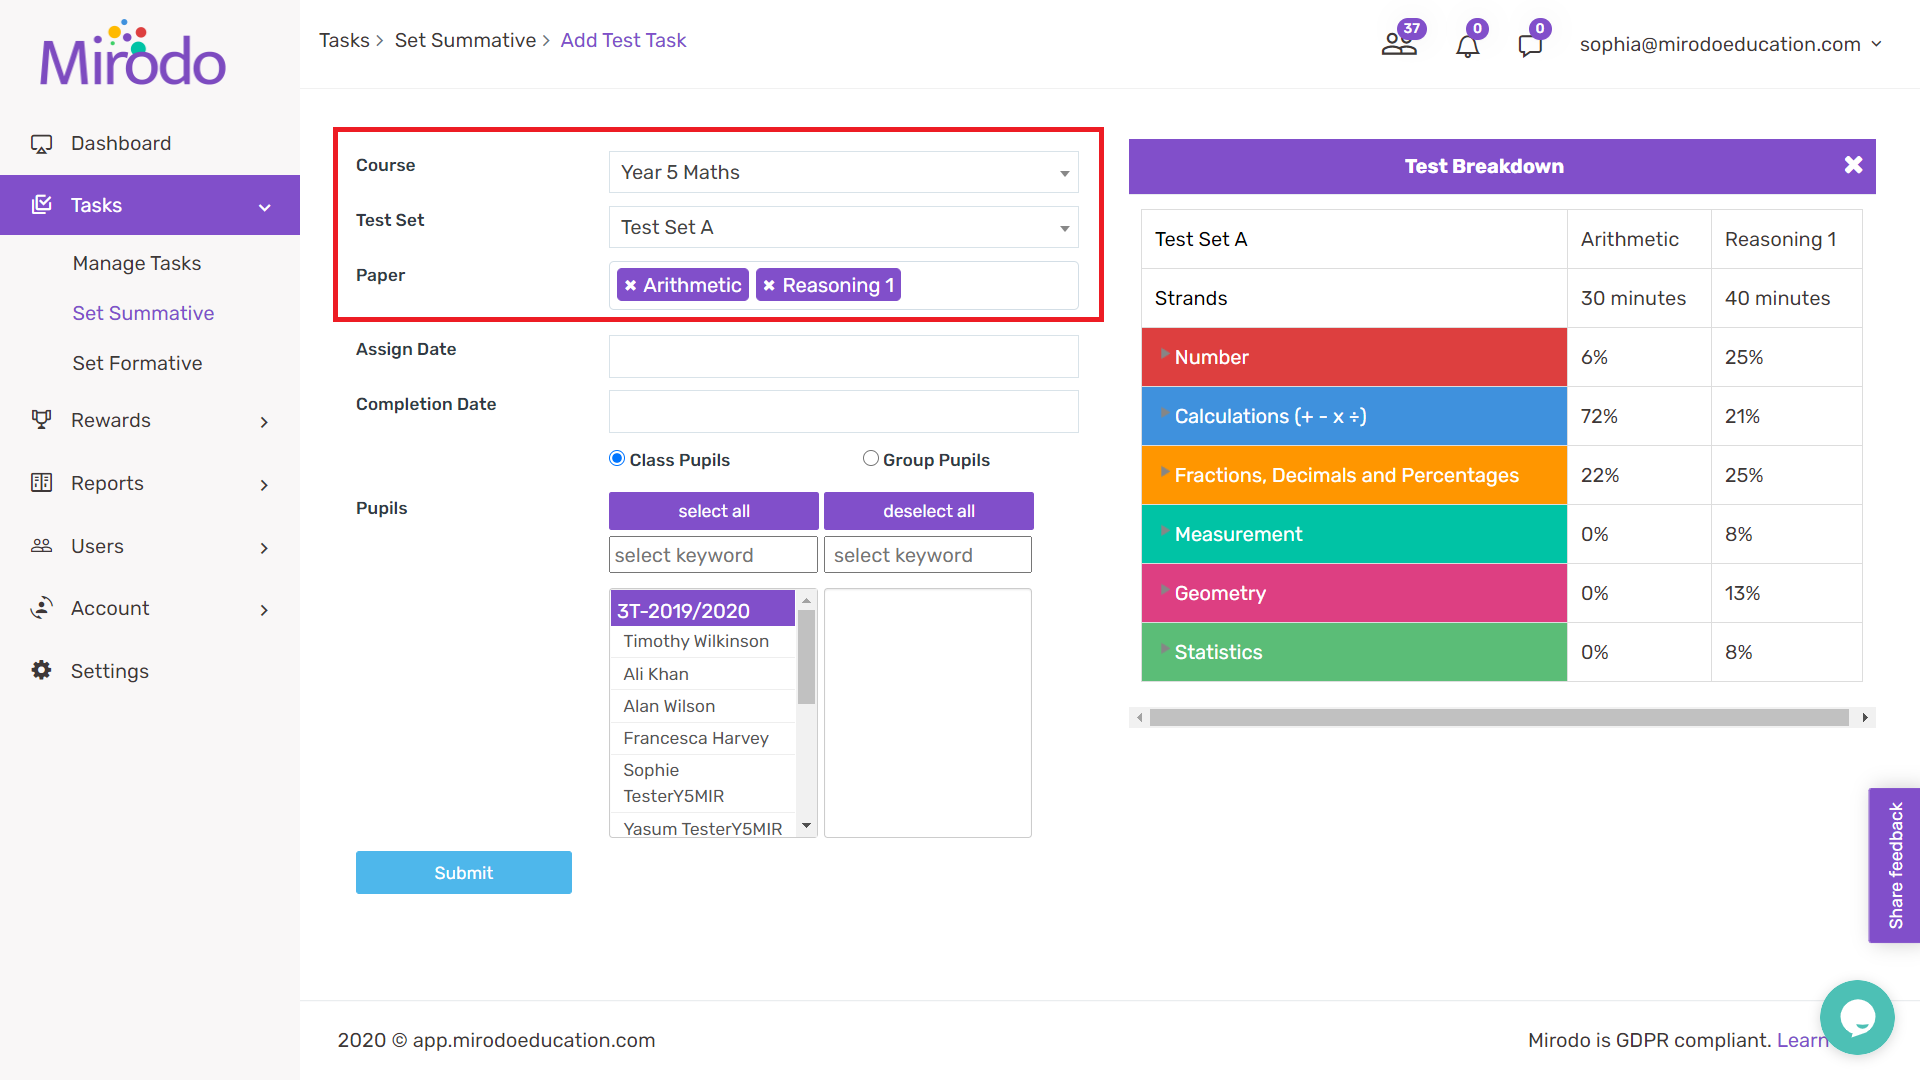Click the breakdown scroll right arrow
Screen dimensions: 1920x1080
tap(1865, 717)
